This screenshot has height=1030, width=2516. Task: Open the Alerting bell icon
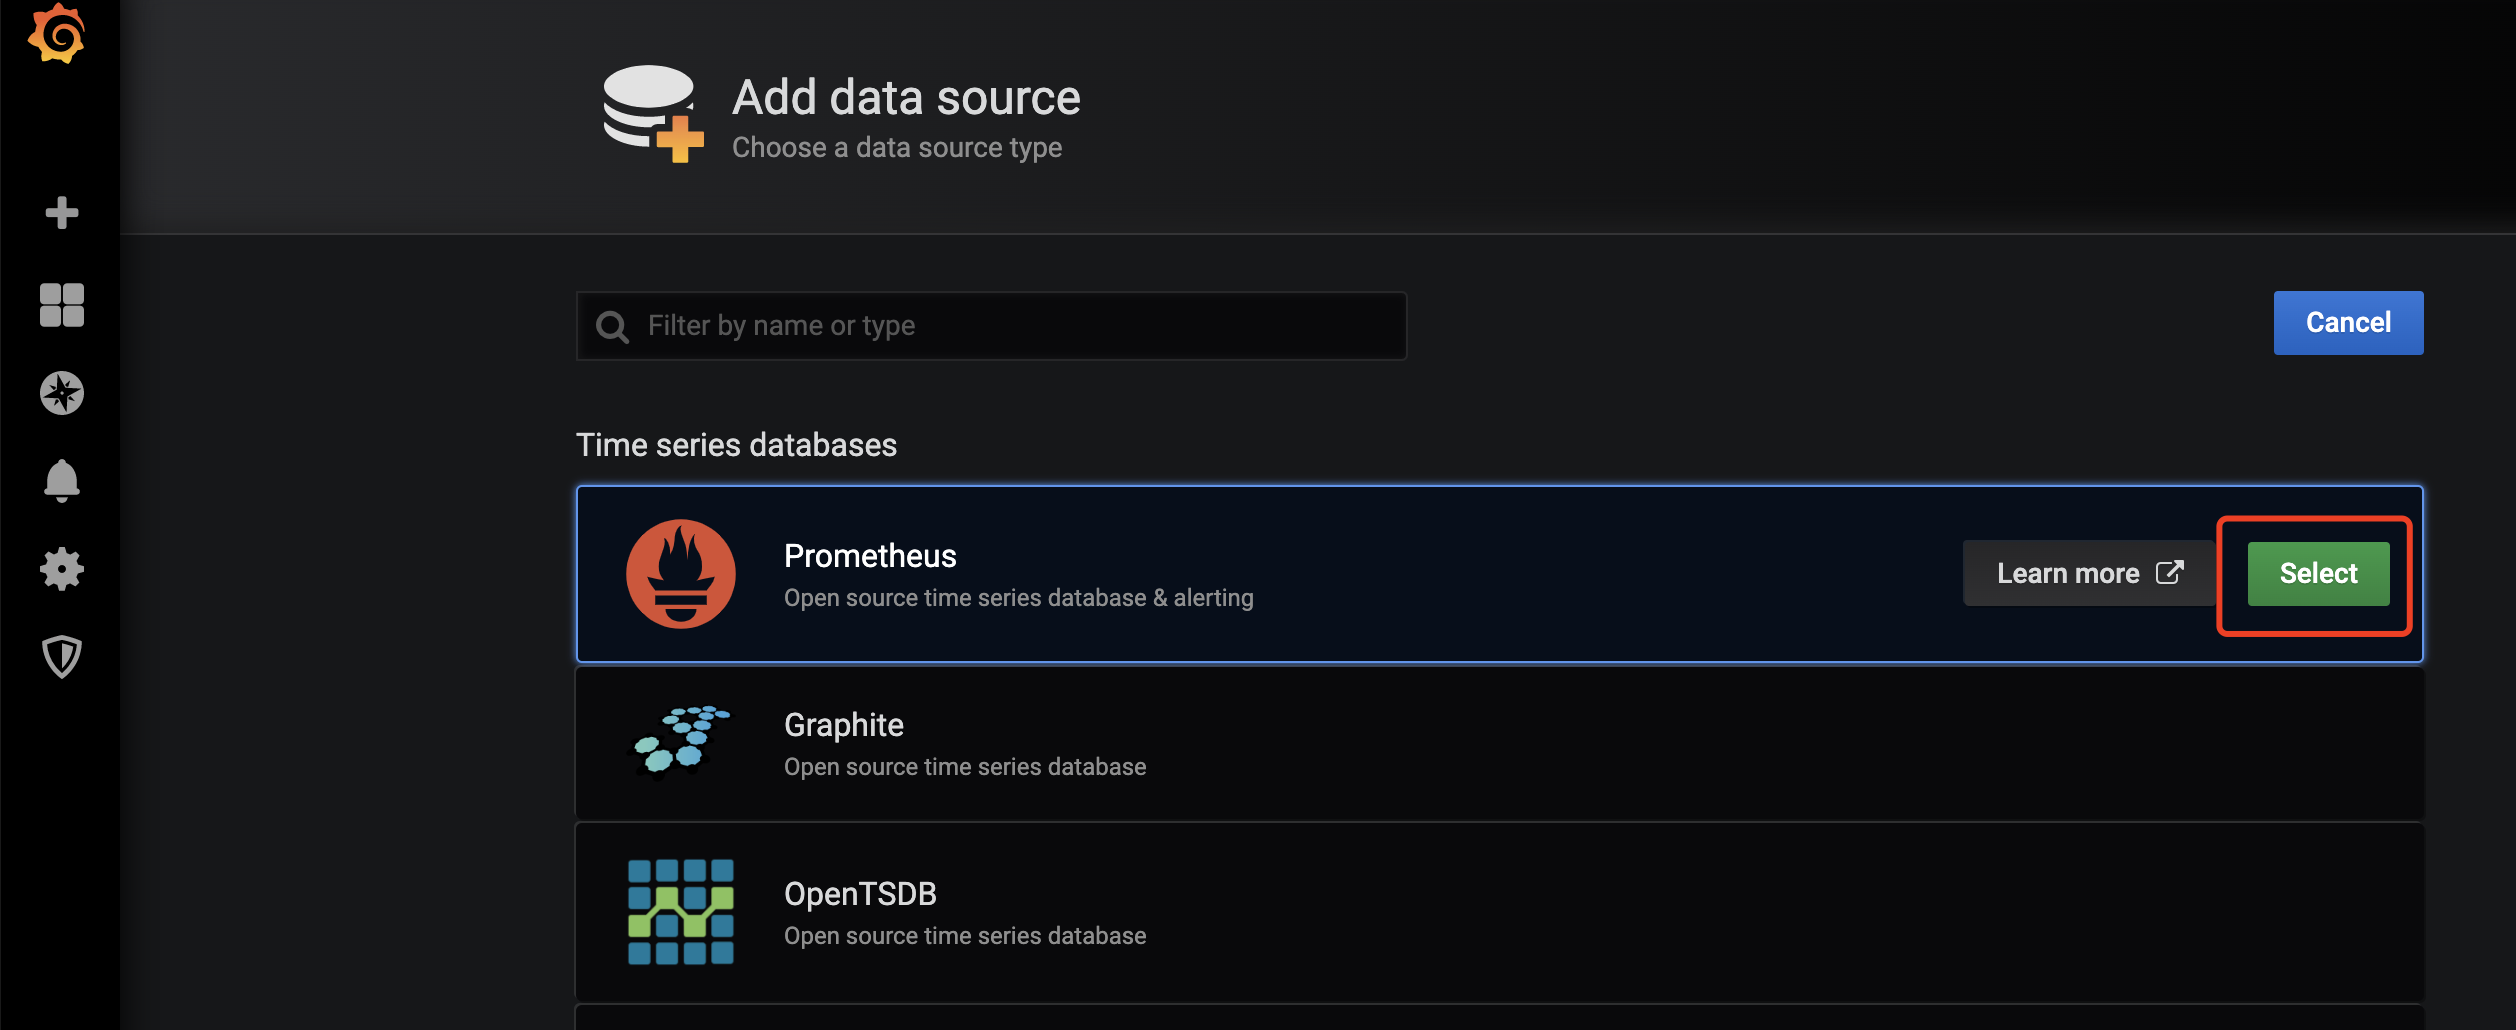(62, 481)
